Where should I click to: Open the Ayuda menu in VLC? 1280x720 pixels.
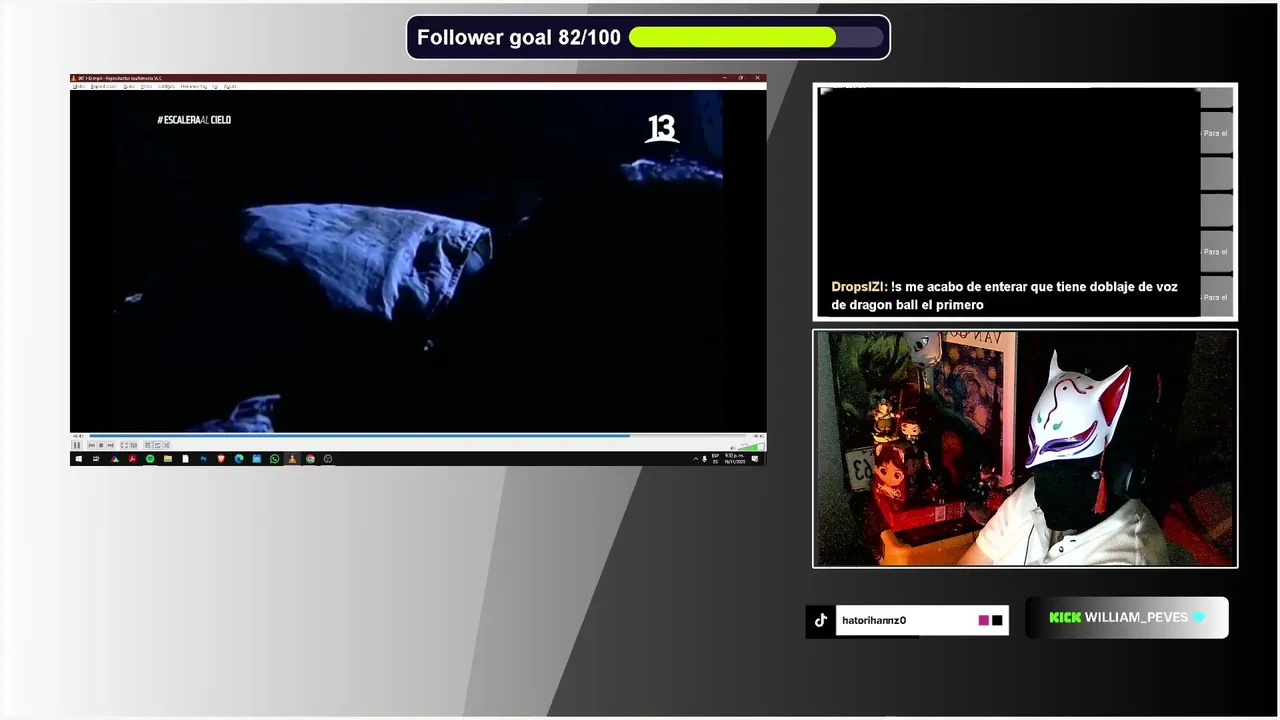[230, 86]
